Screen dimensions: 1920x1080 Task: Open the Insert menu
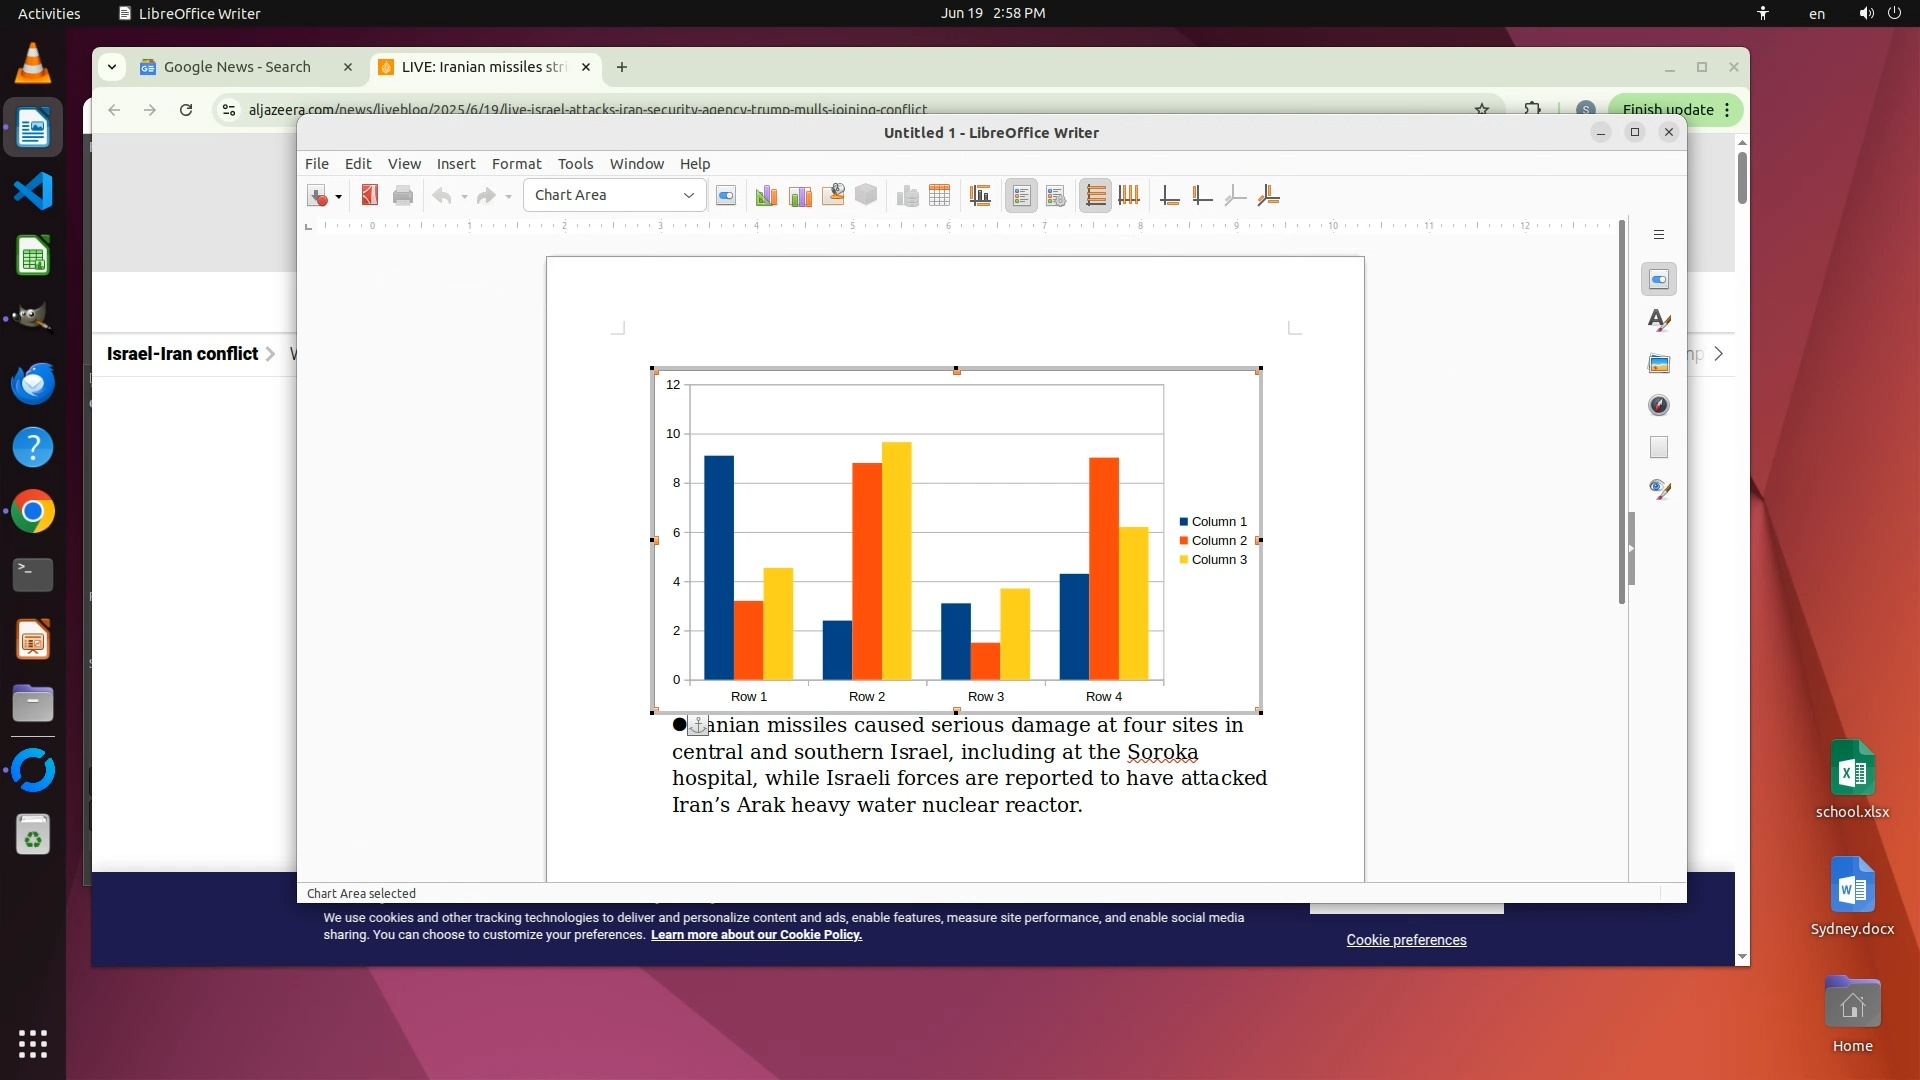coord(456,164)
